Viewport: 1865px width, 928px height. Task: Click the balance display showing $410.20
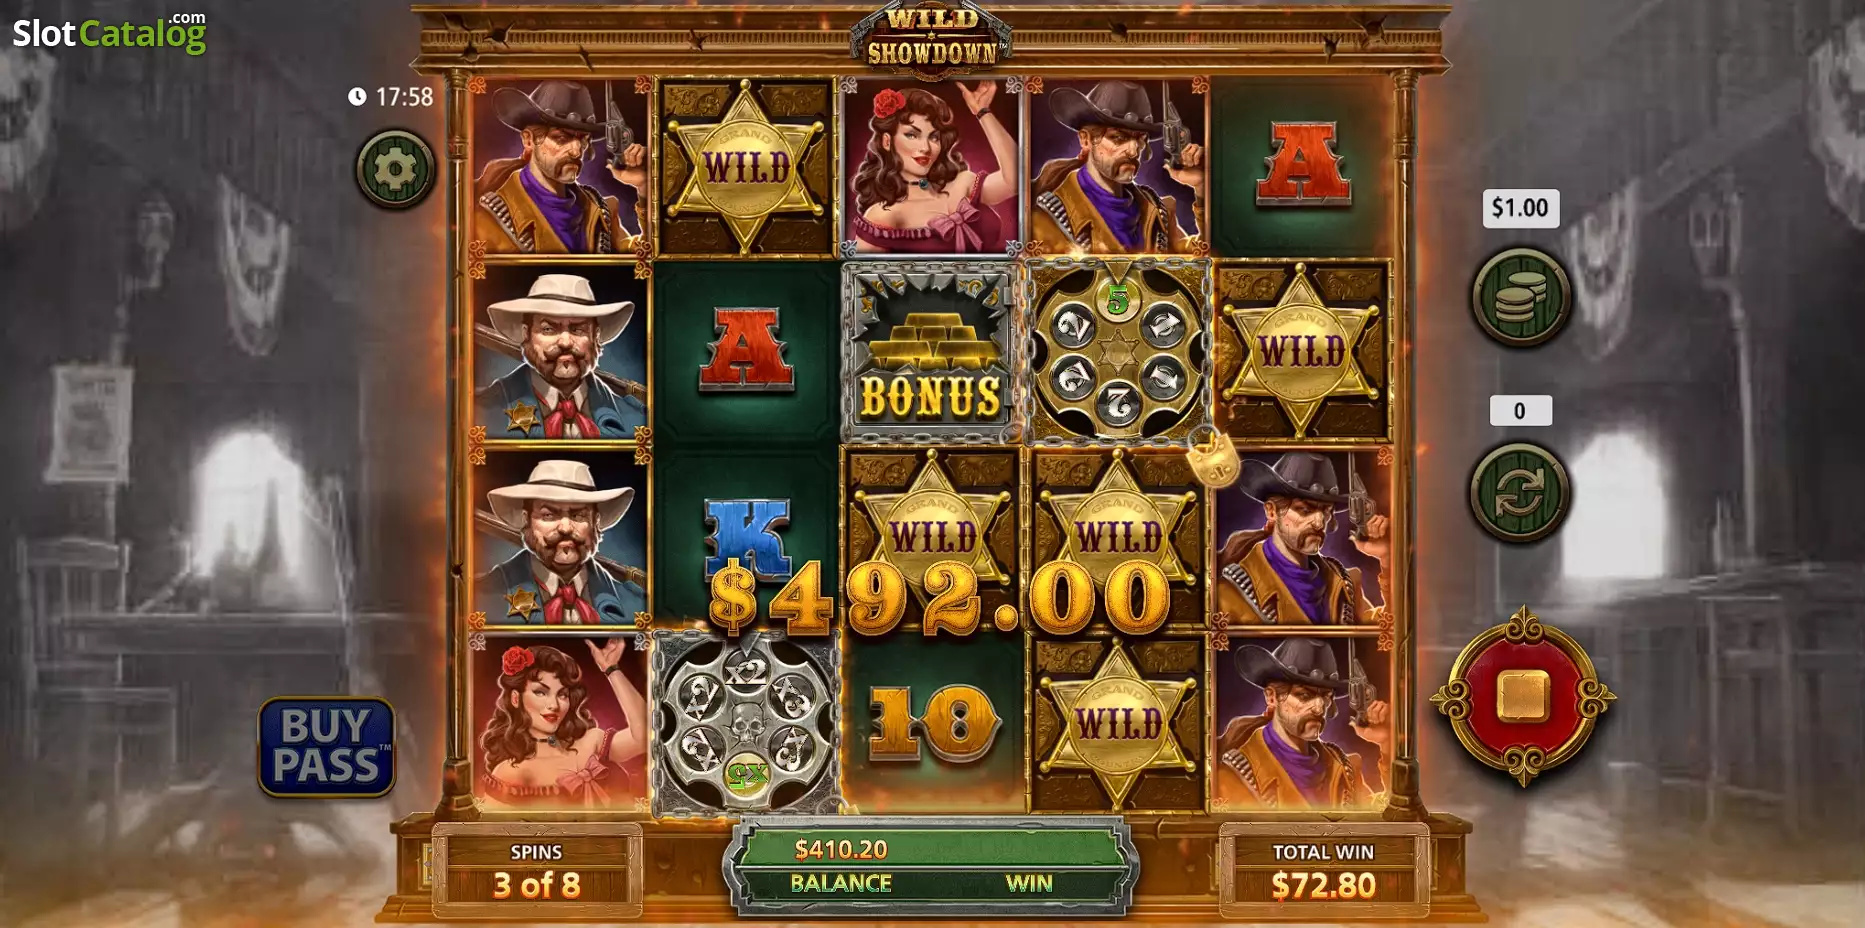841,850
